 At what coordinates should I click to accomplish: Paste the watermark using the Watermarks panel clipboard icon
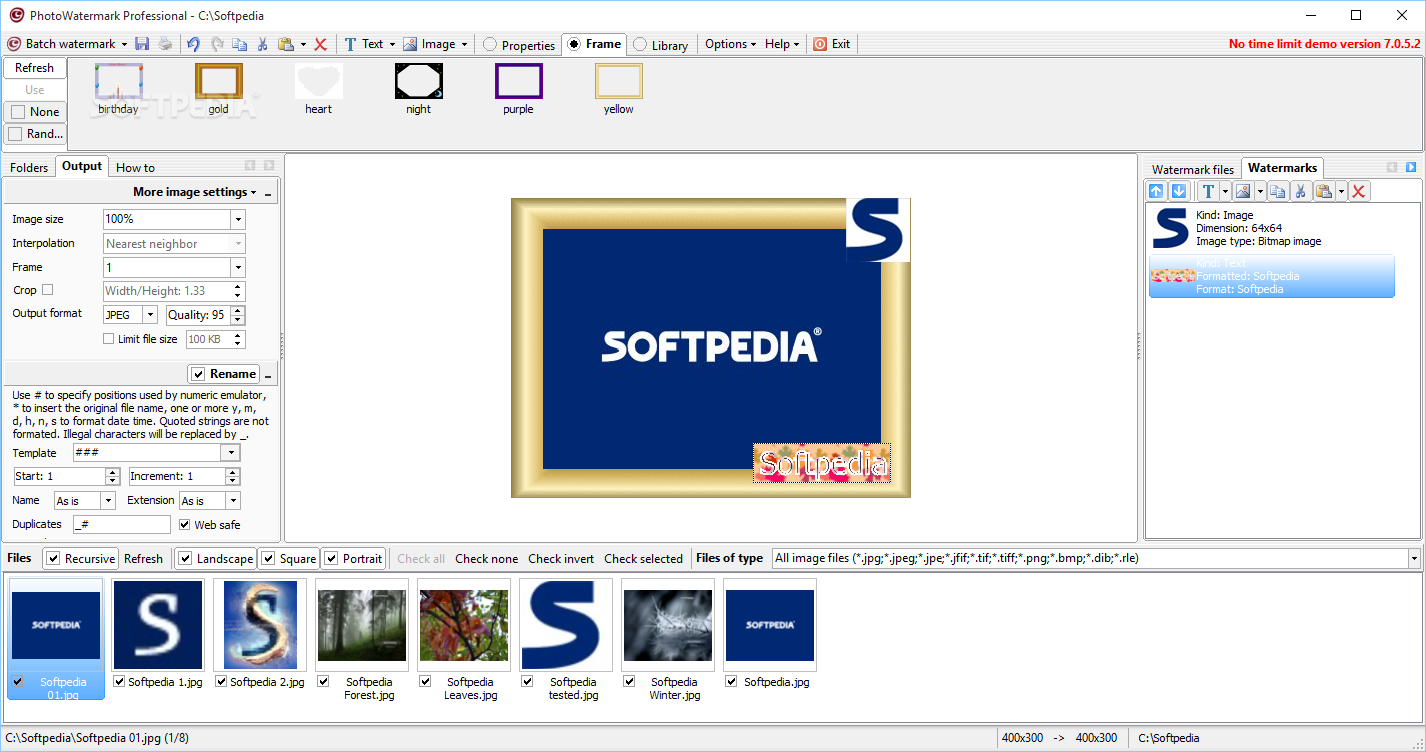click(1324, 191)
